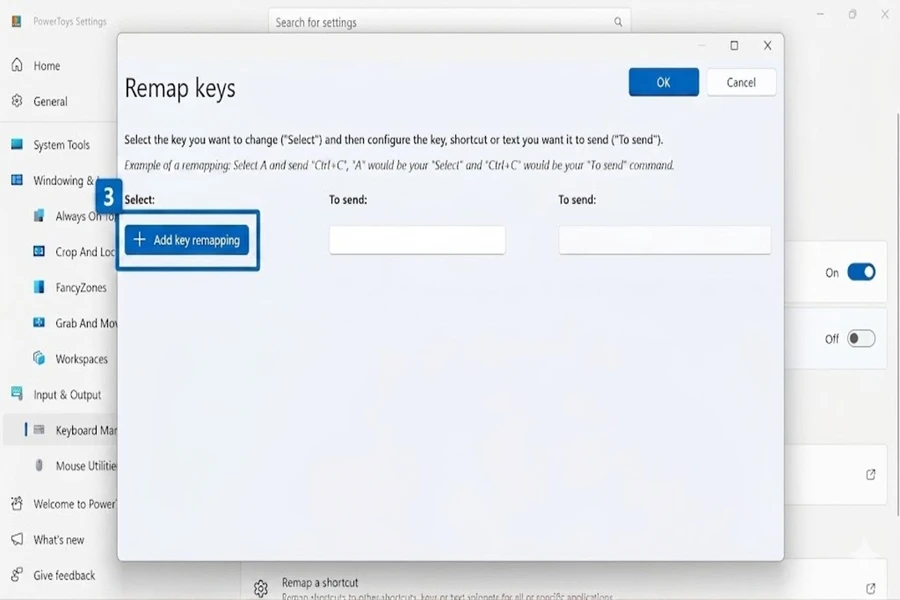Viewport: 900px width, 600px height.
Task: Select Keyboard Manager in sidebar
Action: 60,430
